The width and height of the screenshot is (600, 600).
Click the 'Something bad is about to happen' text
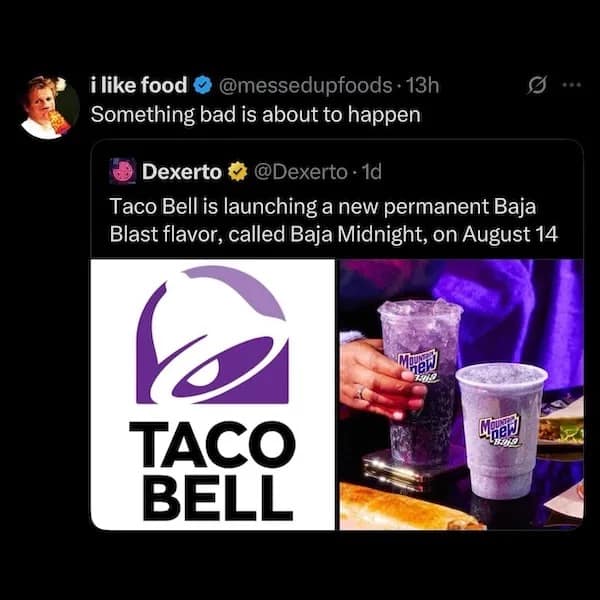[256, 114]
